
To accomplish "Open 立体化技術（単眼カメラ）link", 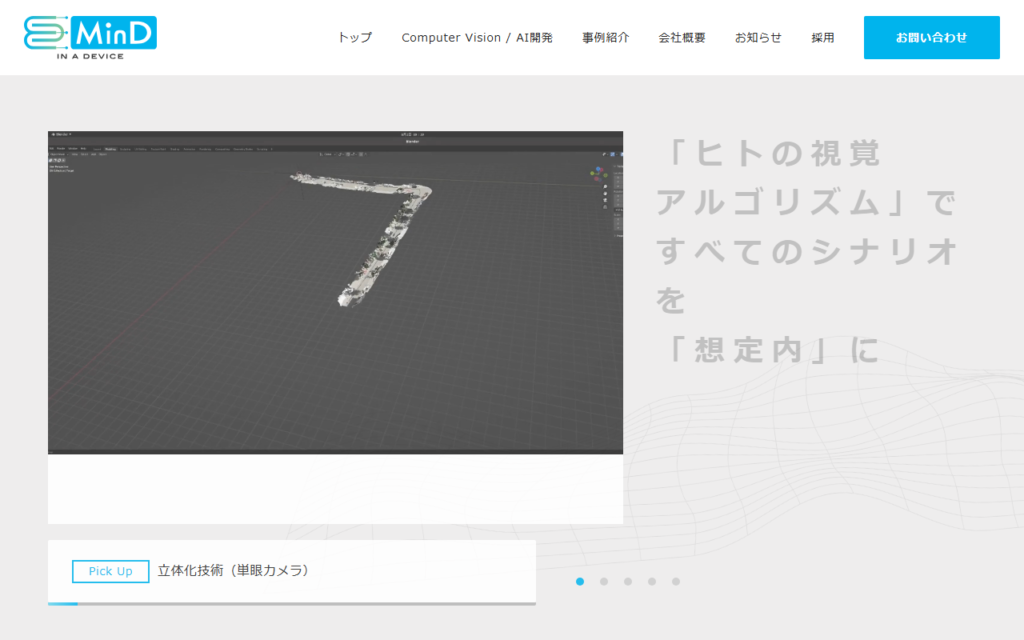I will 233,571.
